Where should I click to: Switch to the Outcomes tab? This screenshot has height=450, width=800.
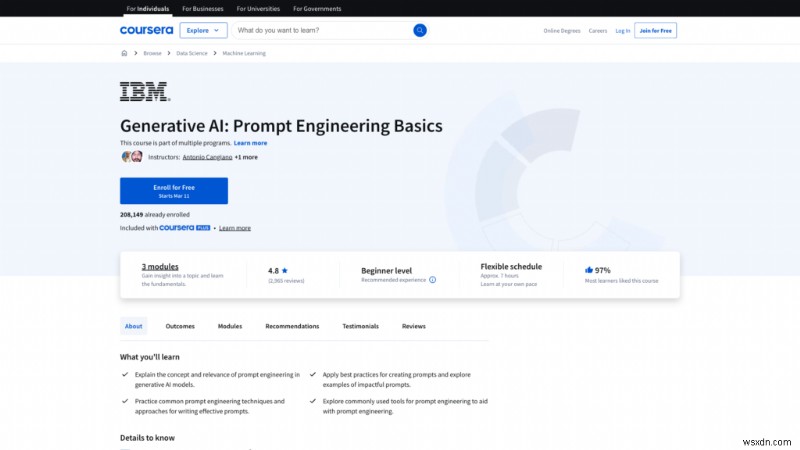(180, 326)
